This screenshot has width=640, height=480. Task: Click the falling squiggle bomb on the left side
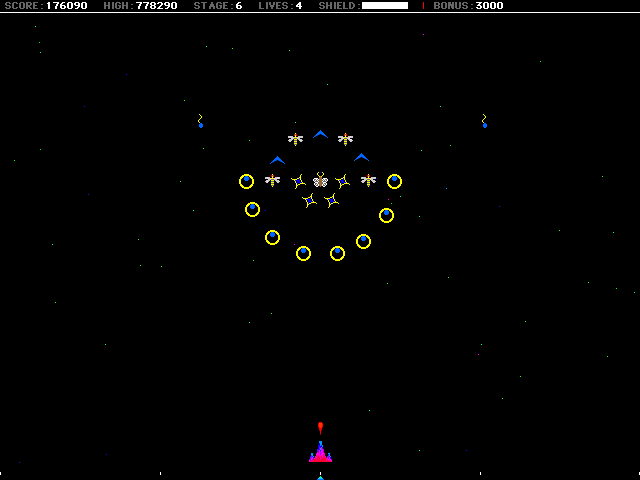pyautogui.click(x=200, y=121)
